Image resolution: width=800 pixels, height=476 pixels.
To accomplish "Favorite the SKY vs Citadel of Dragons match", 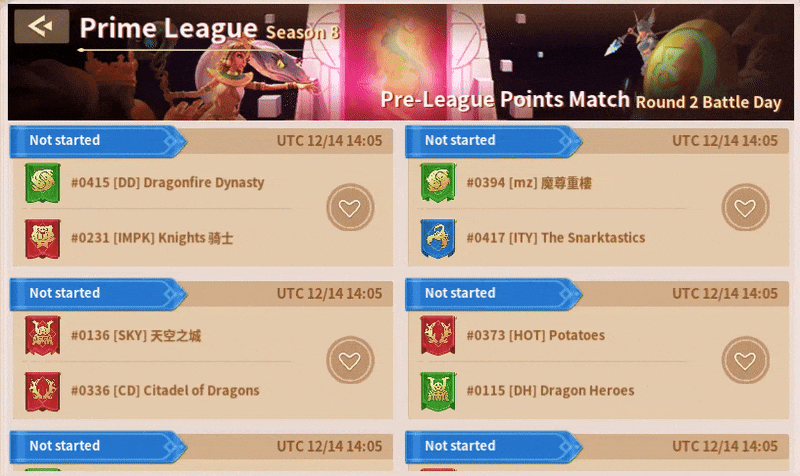I will point(350,360).
